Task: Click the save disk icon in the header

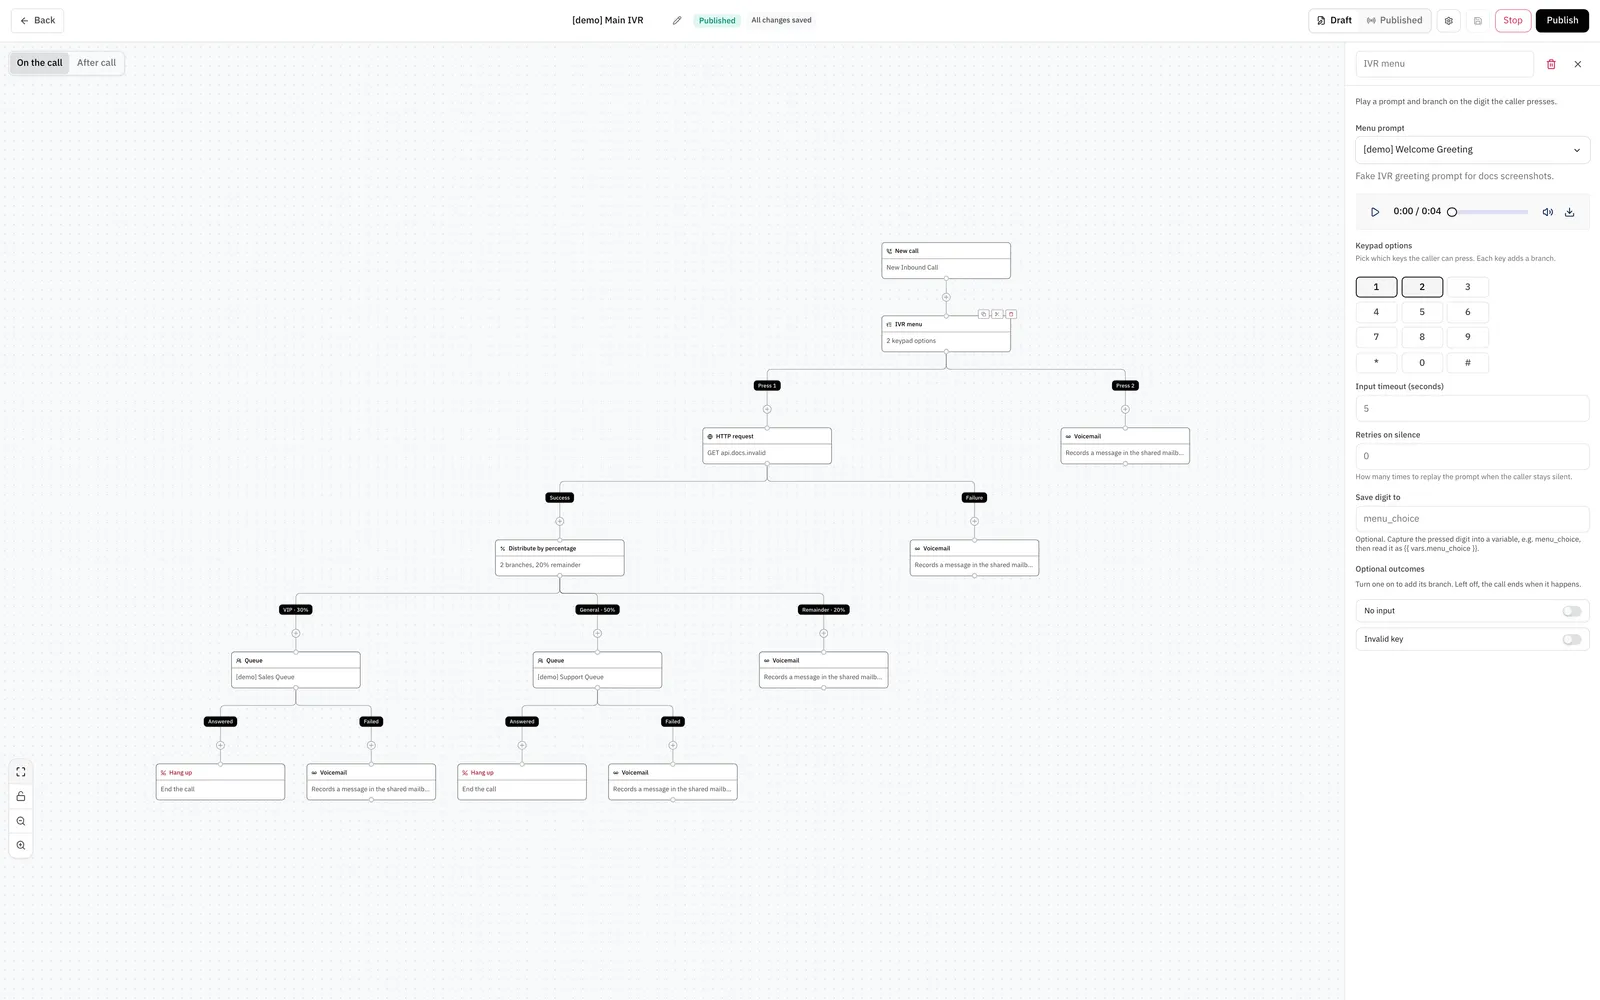Action: coord(1478,20)
